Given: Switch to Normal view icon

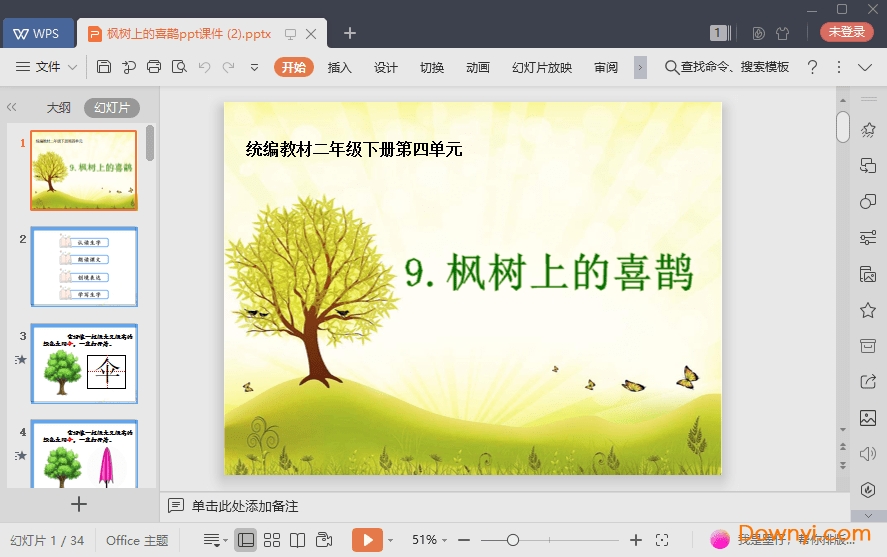Looking at the screenshot, I should pyautogui.click(x=246, y=540).
